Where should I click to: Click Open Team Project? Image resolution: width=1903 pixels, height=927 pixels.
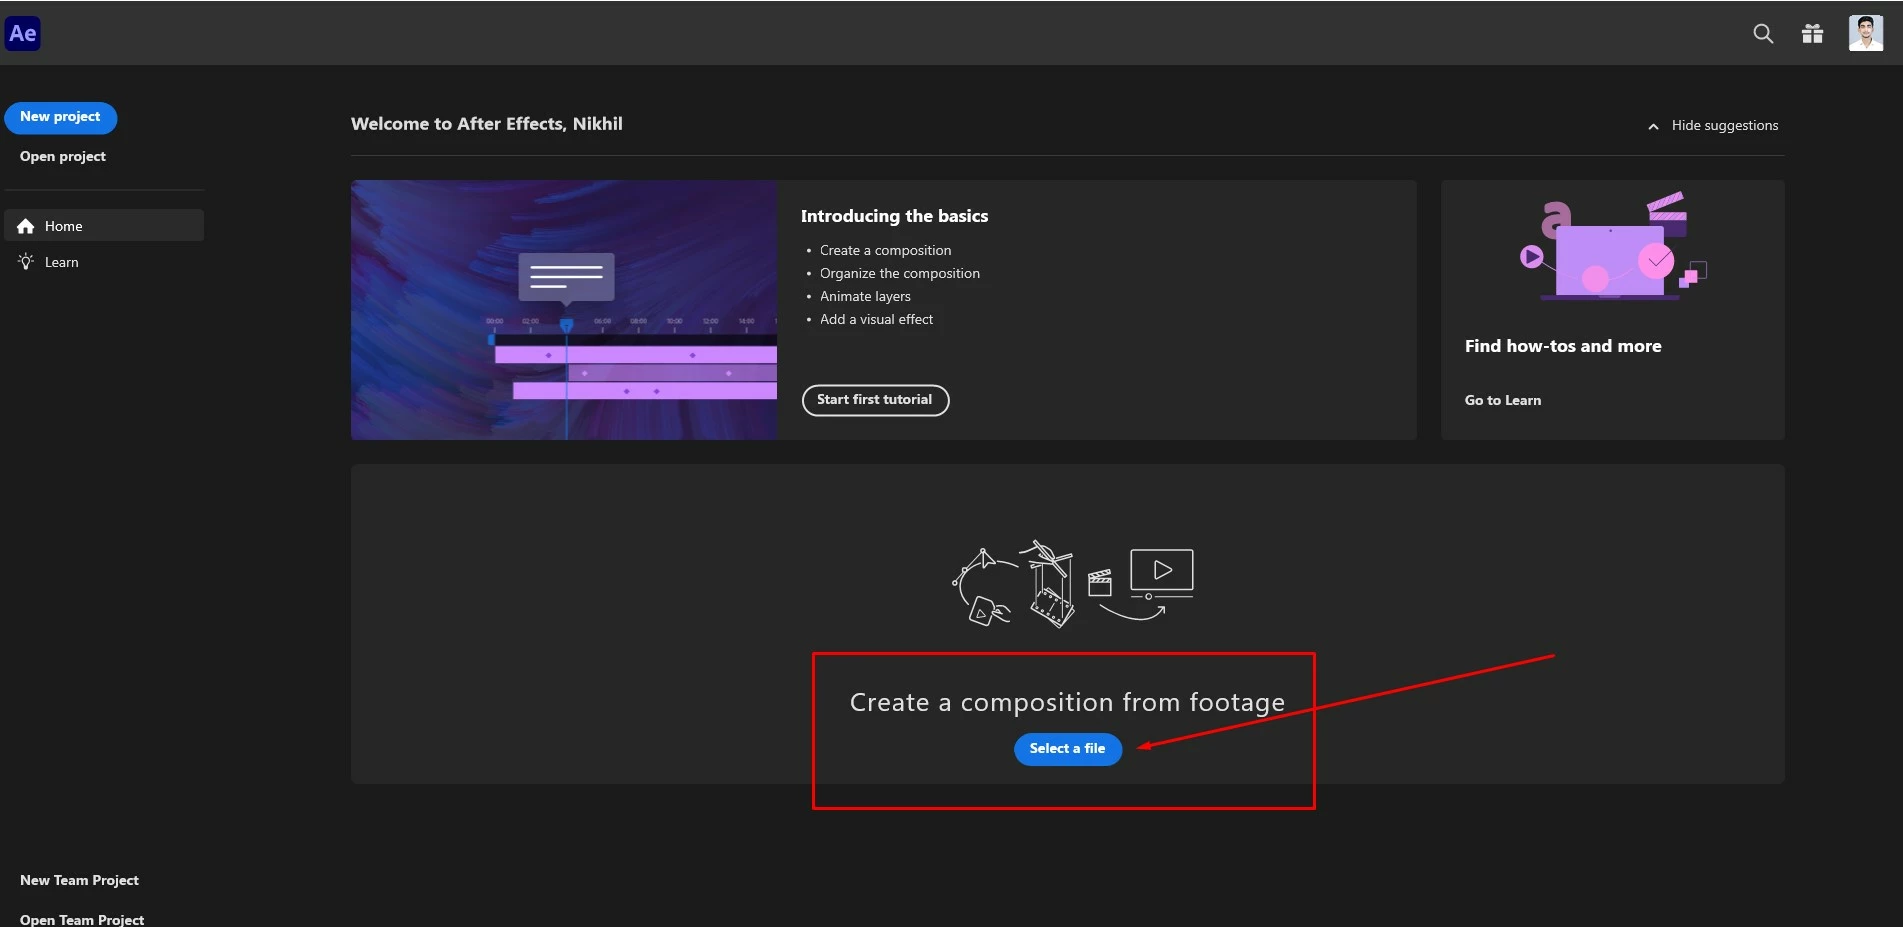(82, 919)
